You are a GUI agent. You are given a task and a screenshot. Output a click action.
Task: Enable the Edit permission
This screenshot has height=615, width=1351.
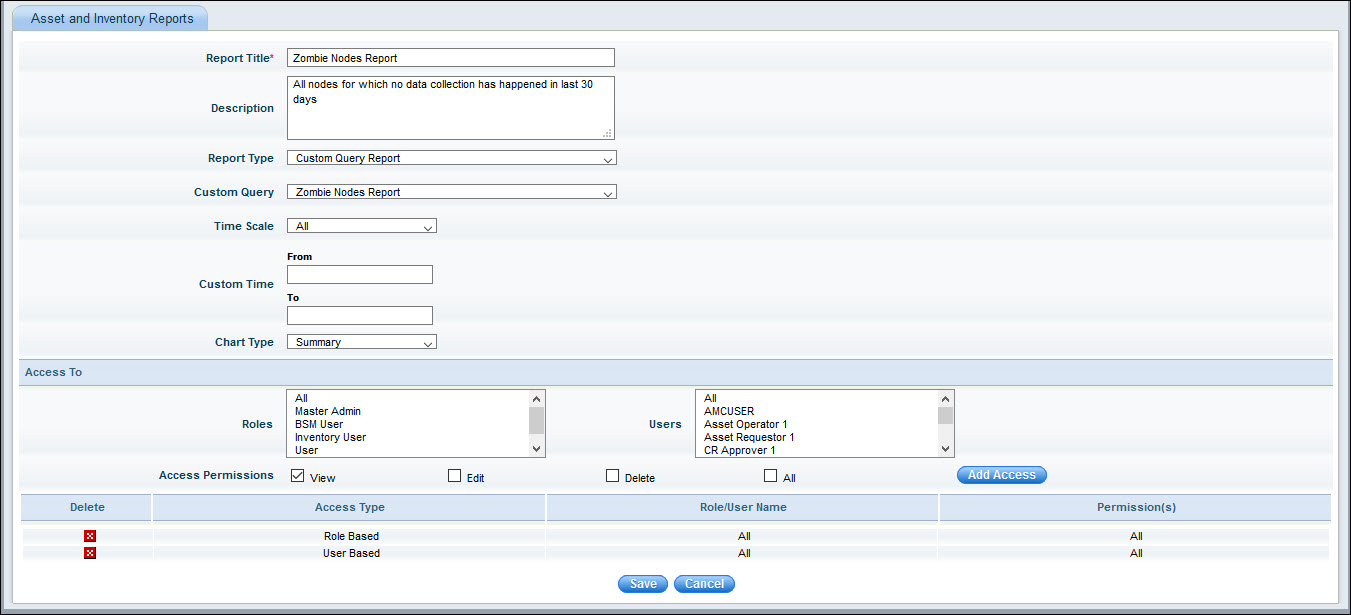point(453,476)
